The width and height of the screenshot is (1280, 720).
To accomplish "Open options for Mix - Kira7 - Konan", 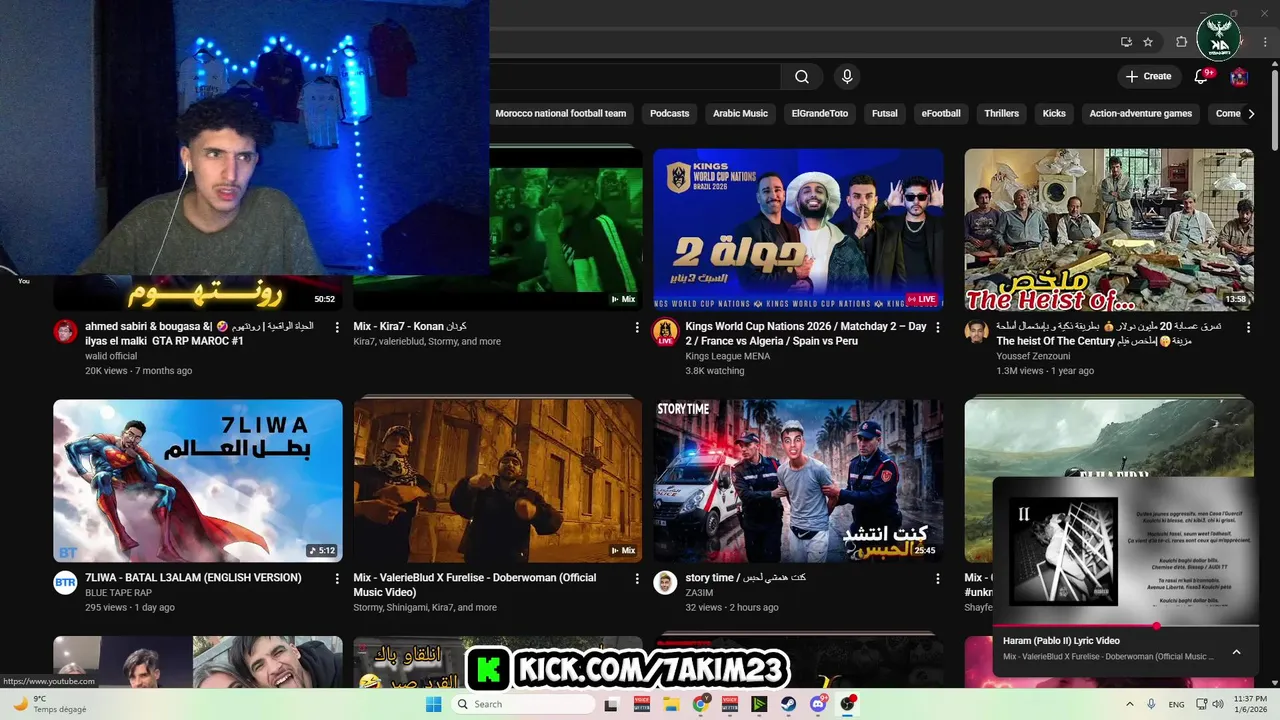I will [x=637, y=327].
